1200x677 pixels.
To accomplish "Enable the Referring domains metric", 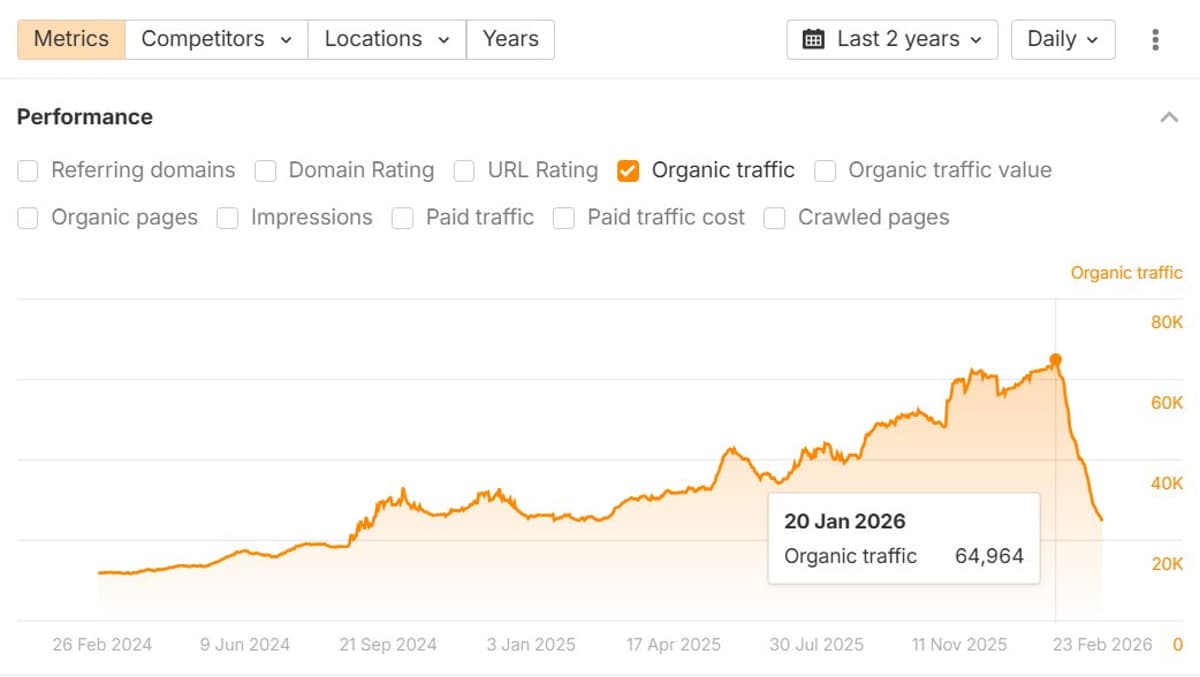I will point(27,171).
